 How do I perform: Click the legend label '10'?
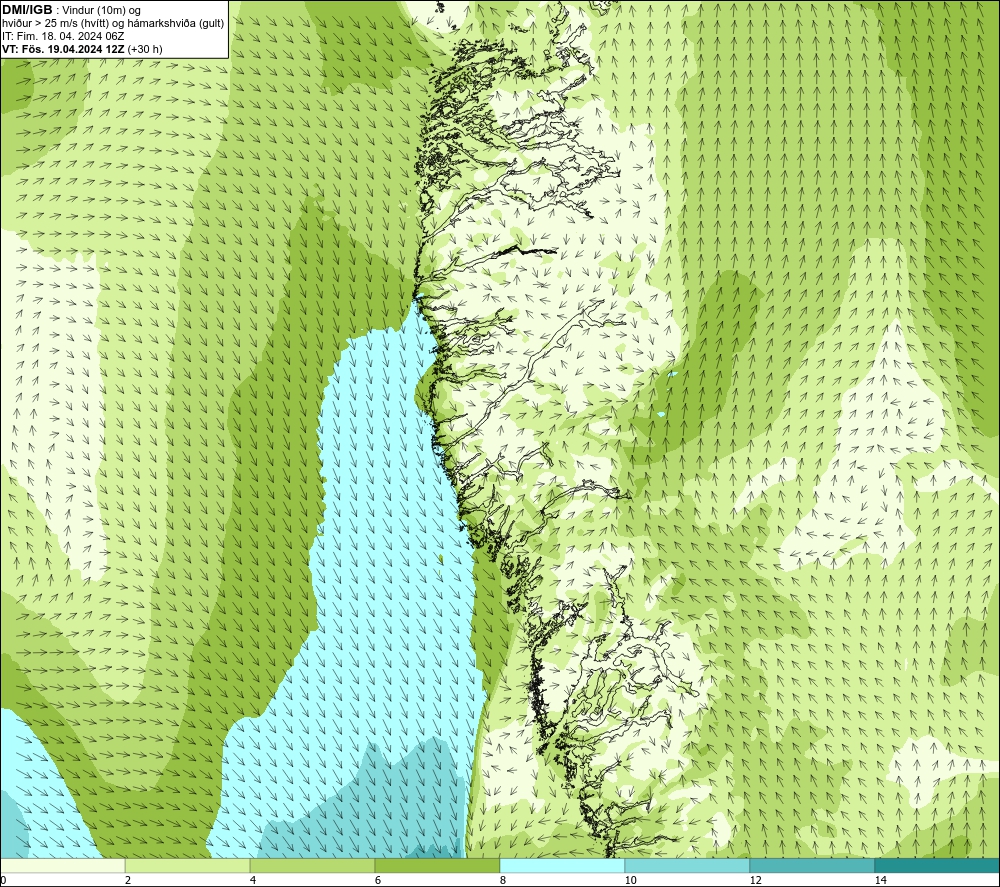[631, 880]
